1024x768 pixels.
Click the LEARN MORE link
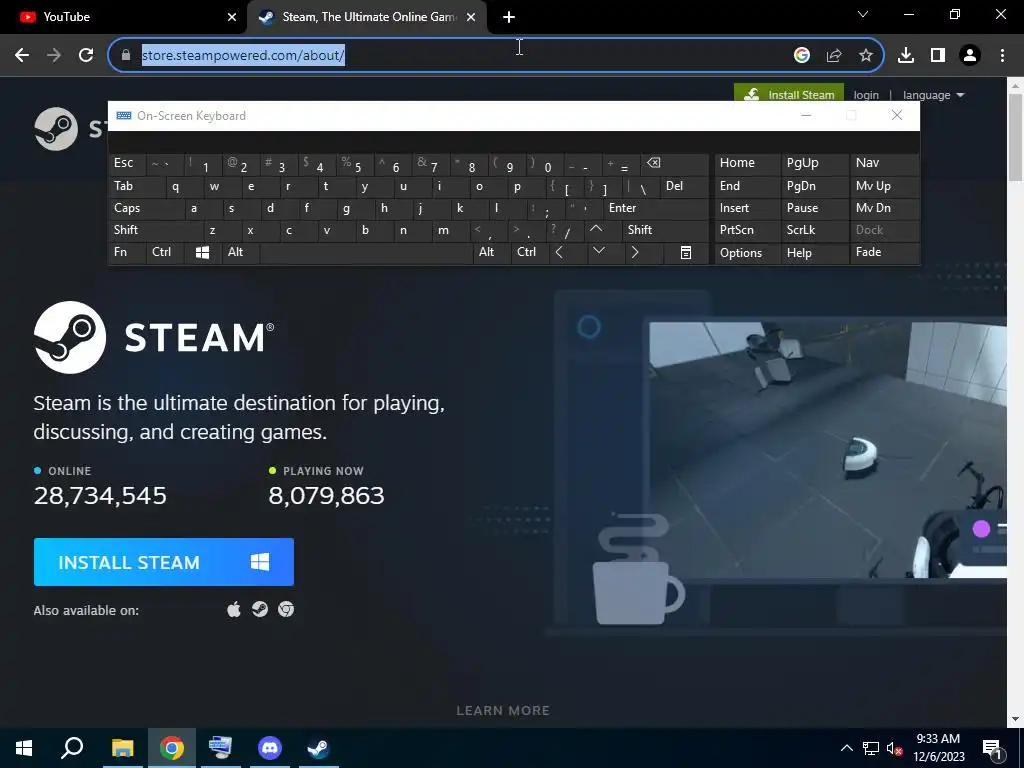(x=503, y=711)
